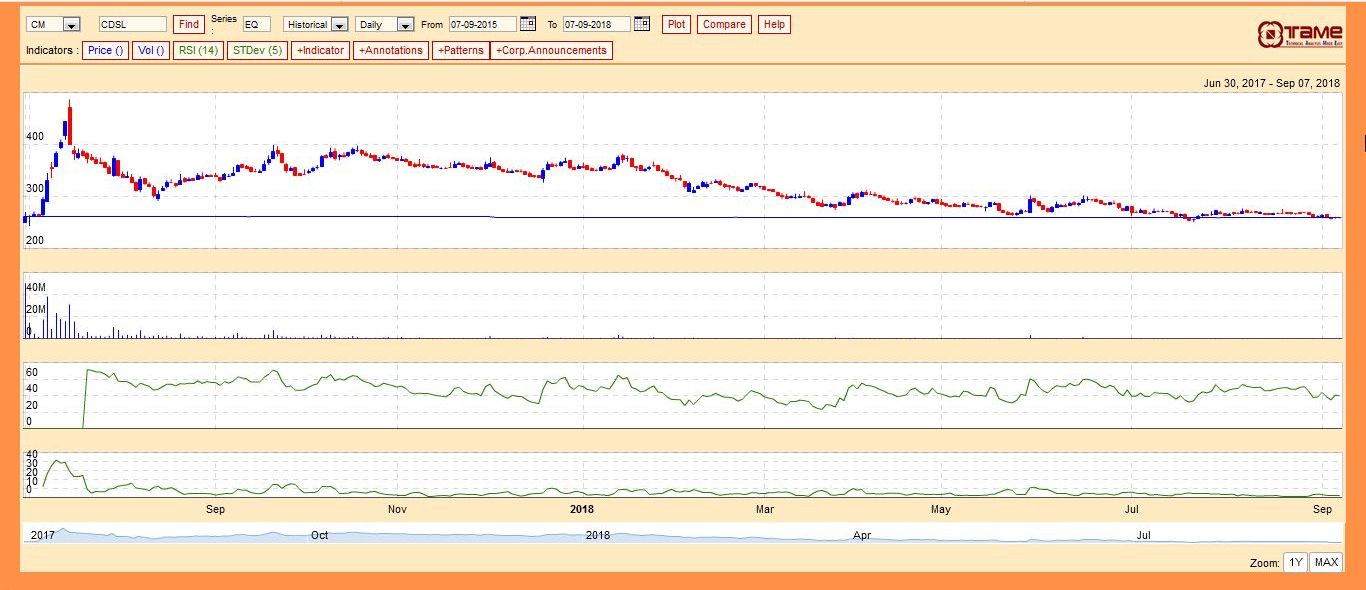The width and height of the screenshot is (1366, 590).
Task: Open the To date calendar picker
Action: click(642, 24)
